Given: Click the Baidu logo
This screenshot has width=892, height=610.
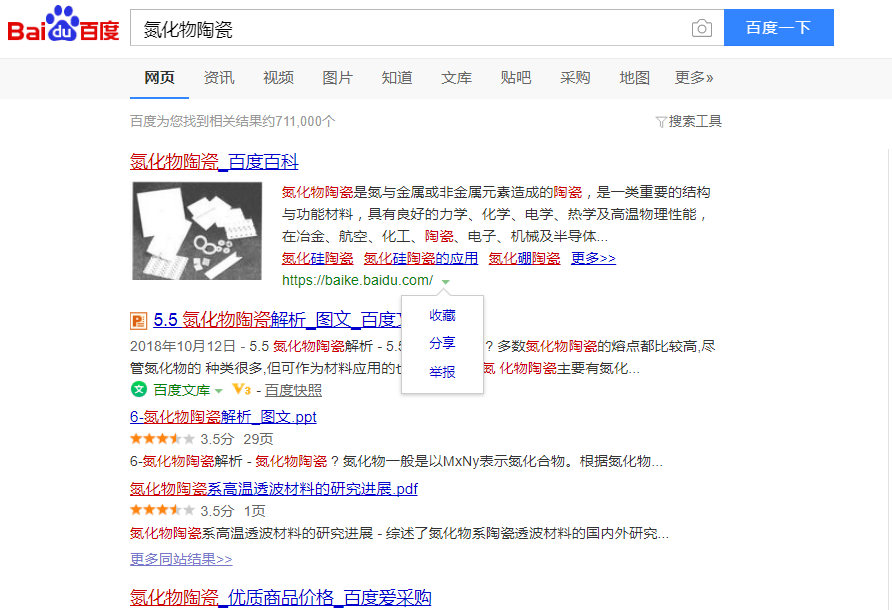Looking at the screenshot, I should click(x=63, y=24).
